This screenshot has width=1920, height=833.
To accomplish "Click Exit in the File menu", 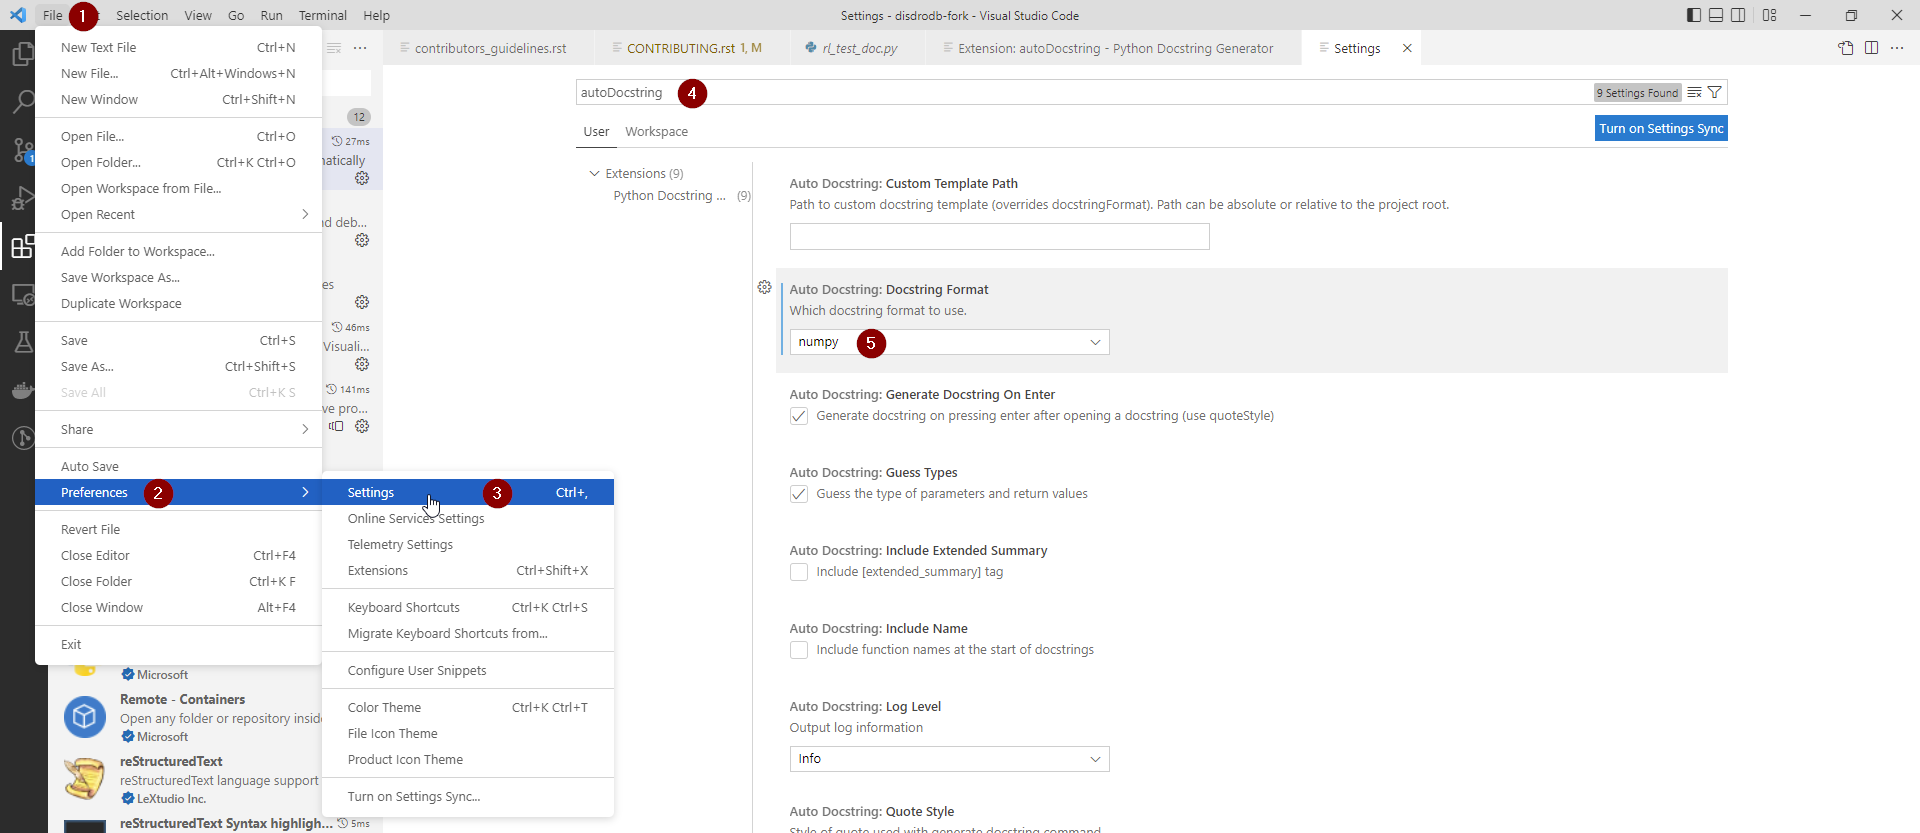I will [179, 645].
